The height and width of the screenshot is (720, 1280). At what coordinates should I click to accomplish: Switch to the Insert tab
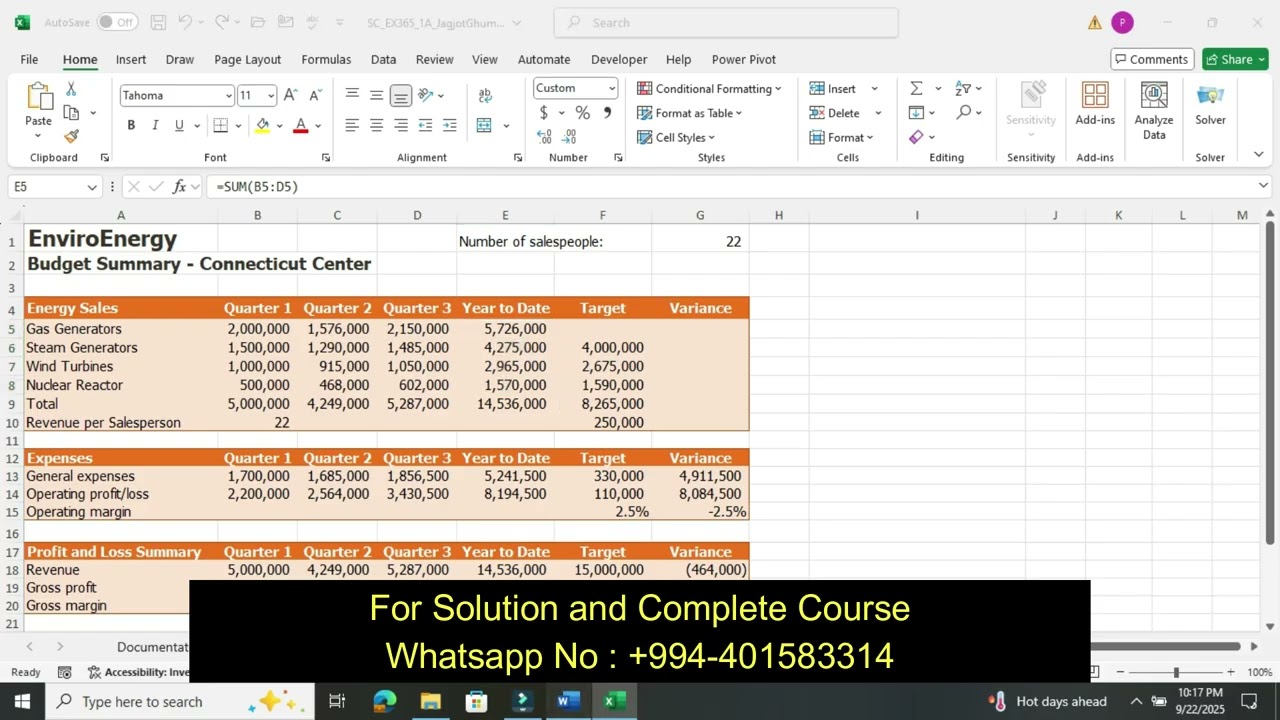(x=131, y=59)
